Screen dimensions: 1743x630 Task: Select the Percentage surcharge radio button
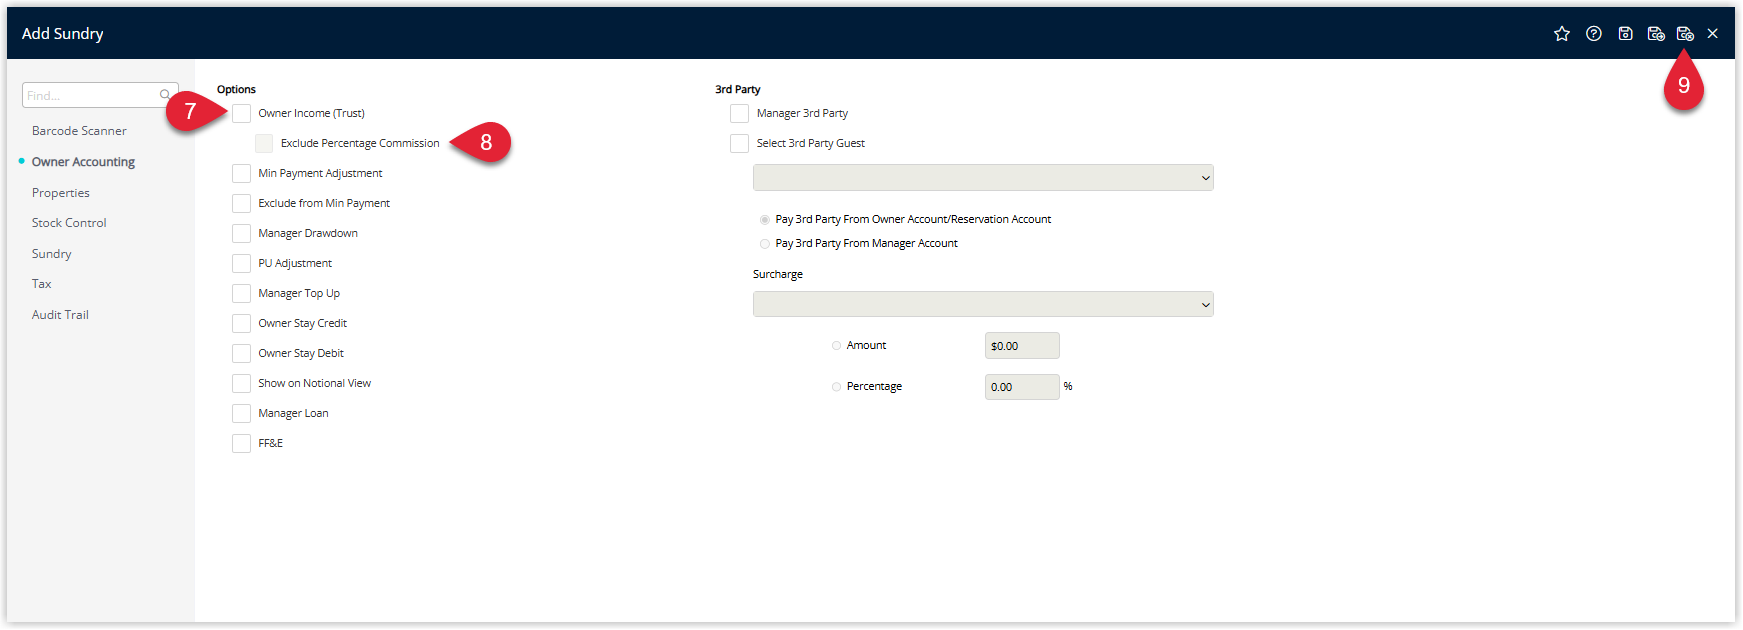point(837,386)
